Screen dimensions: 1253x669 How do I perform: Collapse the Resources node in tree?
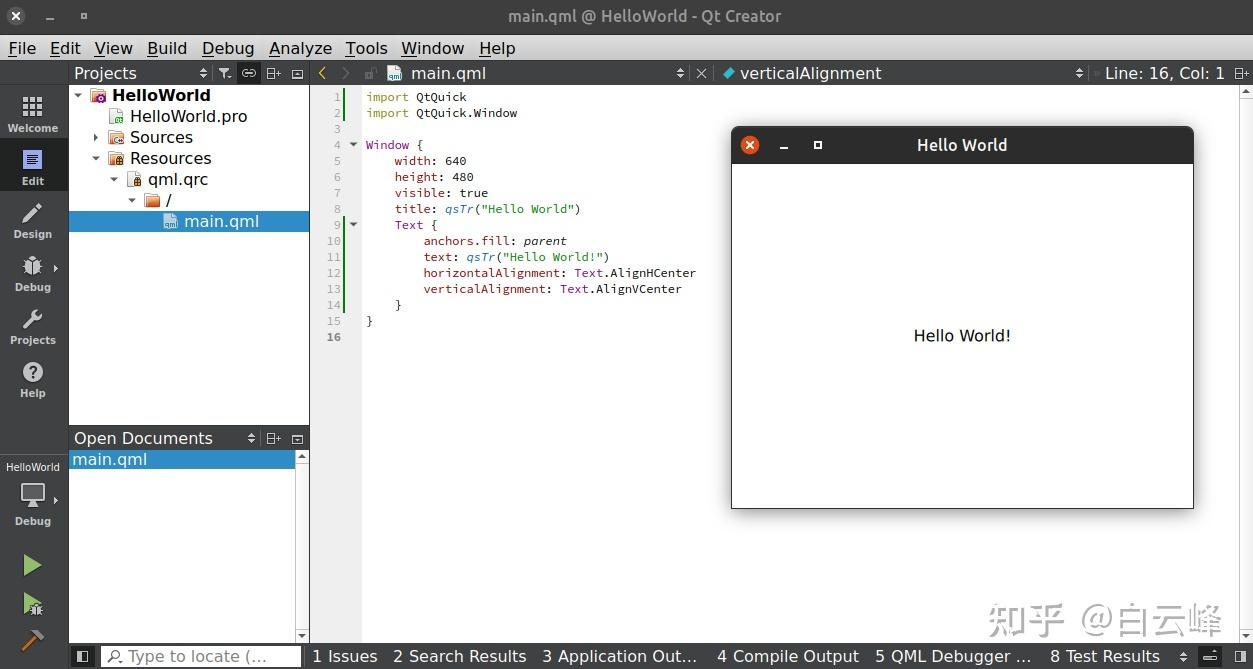coord(96,159)
